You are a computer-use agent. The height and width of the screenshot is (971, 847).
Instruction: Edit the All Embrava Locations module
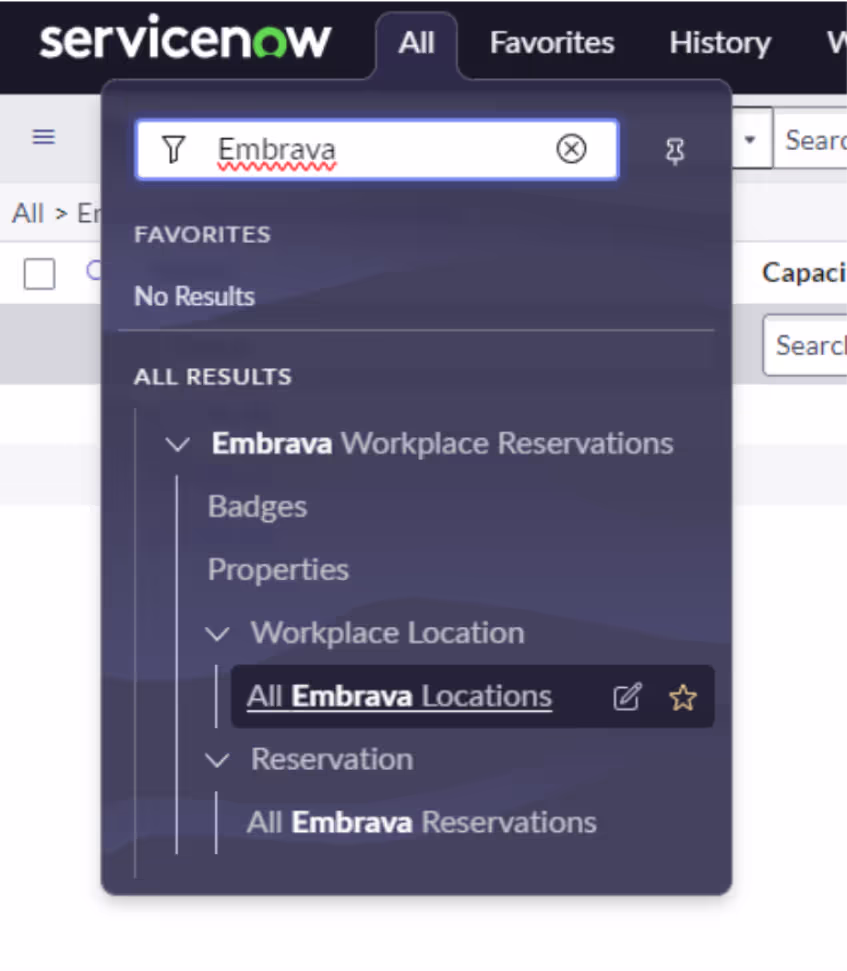click(x=627, y=697)
